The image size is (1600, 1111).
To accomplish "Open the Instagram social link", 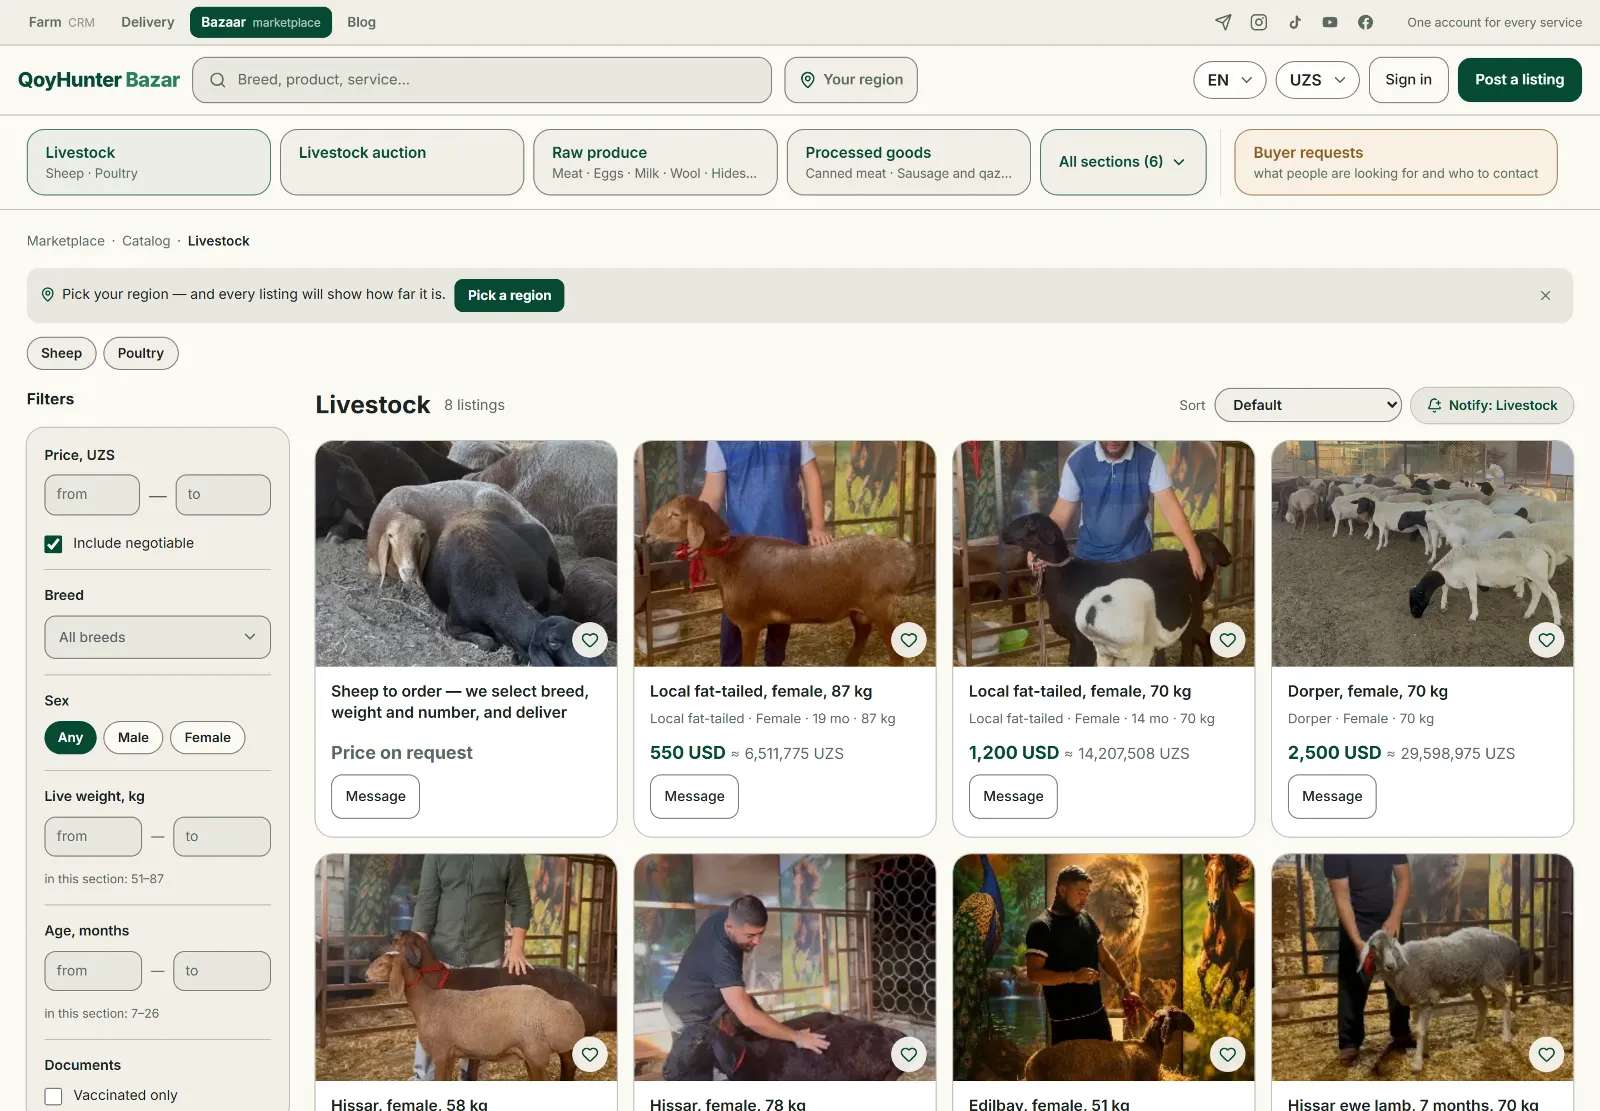I will click(1259, 22).
